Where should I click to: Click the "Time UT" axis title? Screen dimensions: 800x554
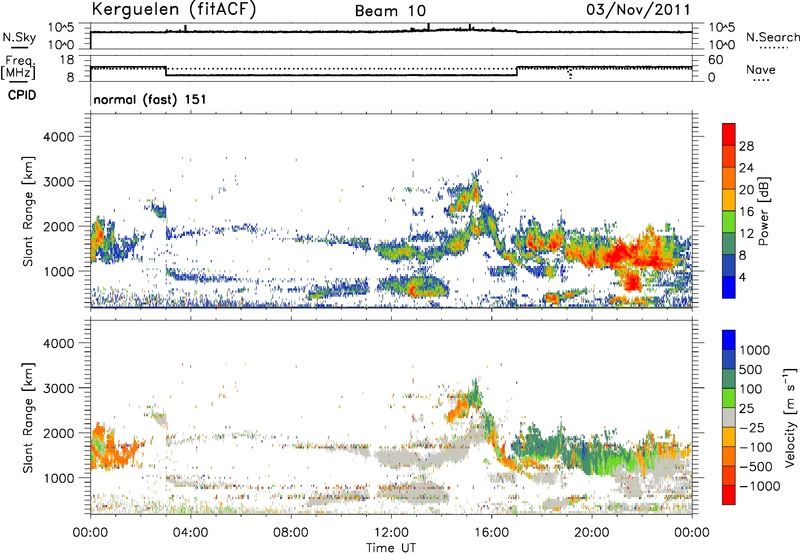(x=391, y=547)
